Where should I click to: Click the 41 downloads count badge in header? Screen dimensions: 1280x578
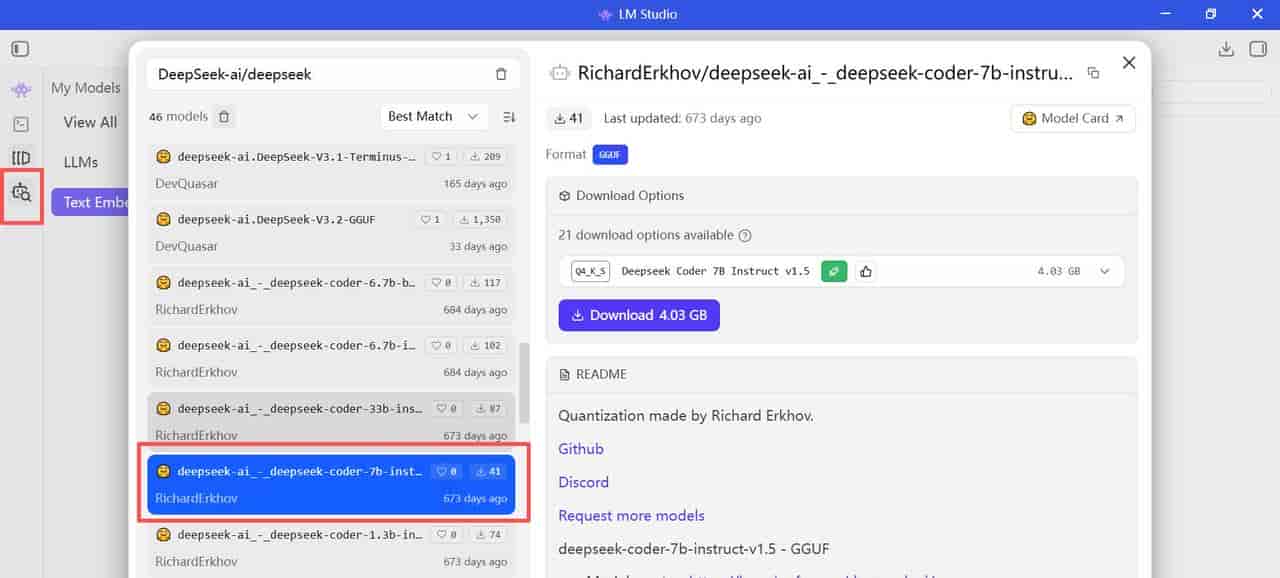(569, 118)
